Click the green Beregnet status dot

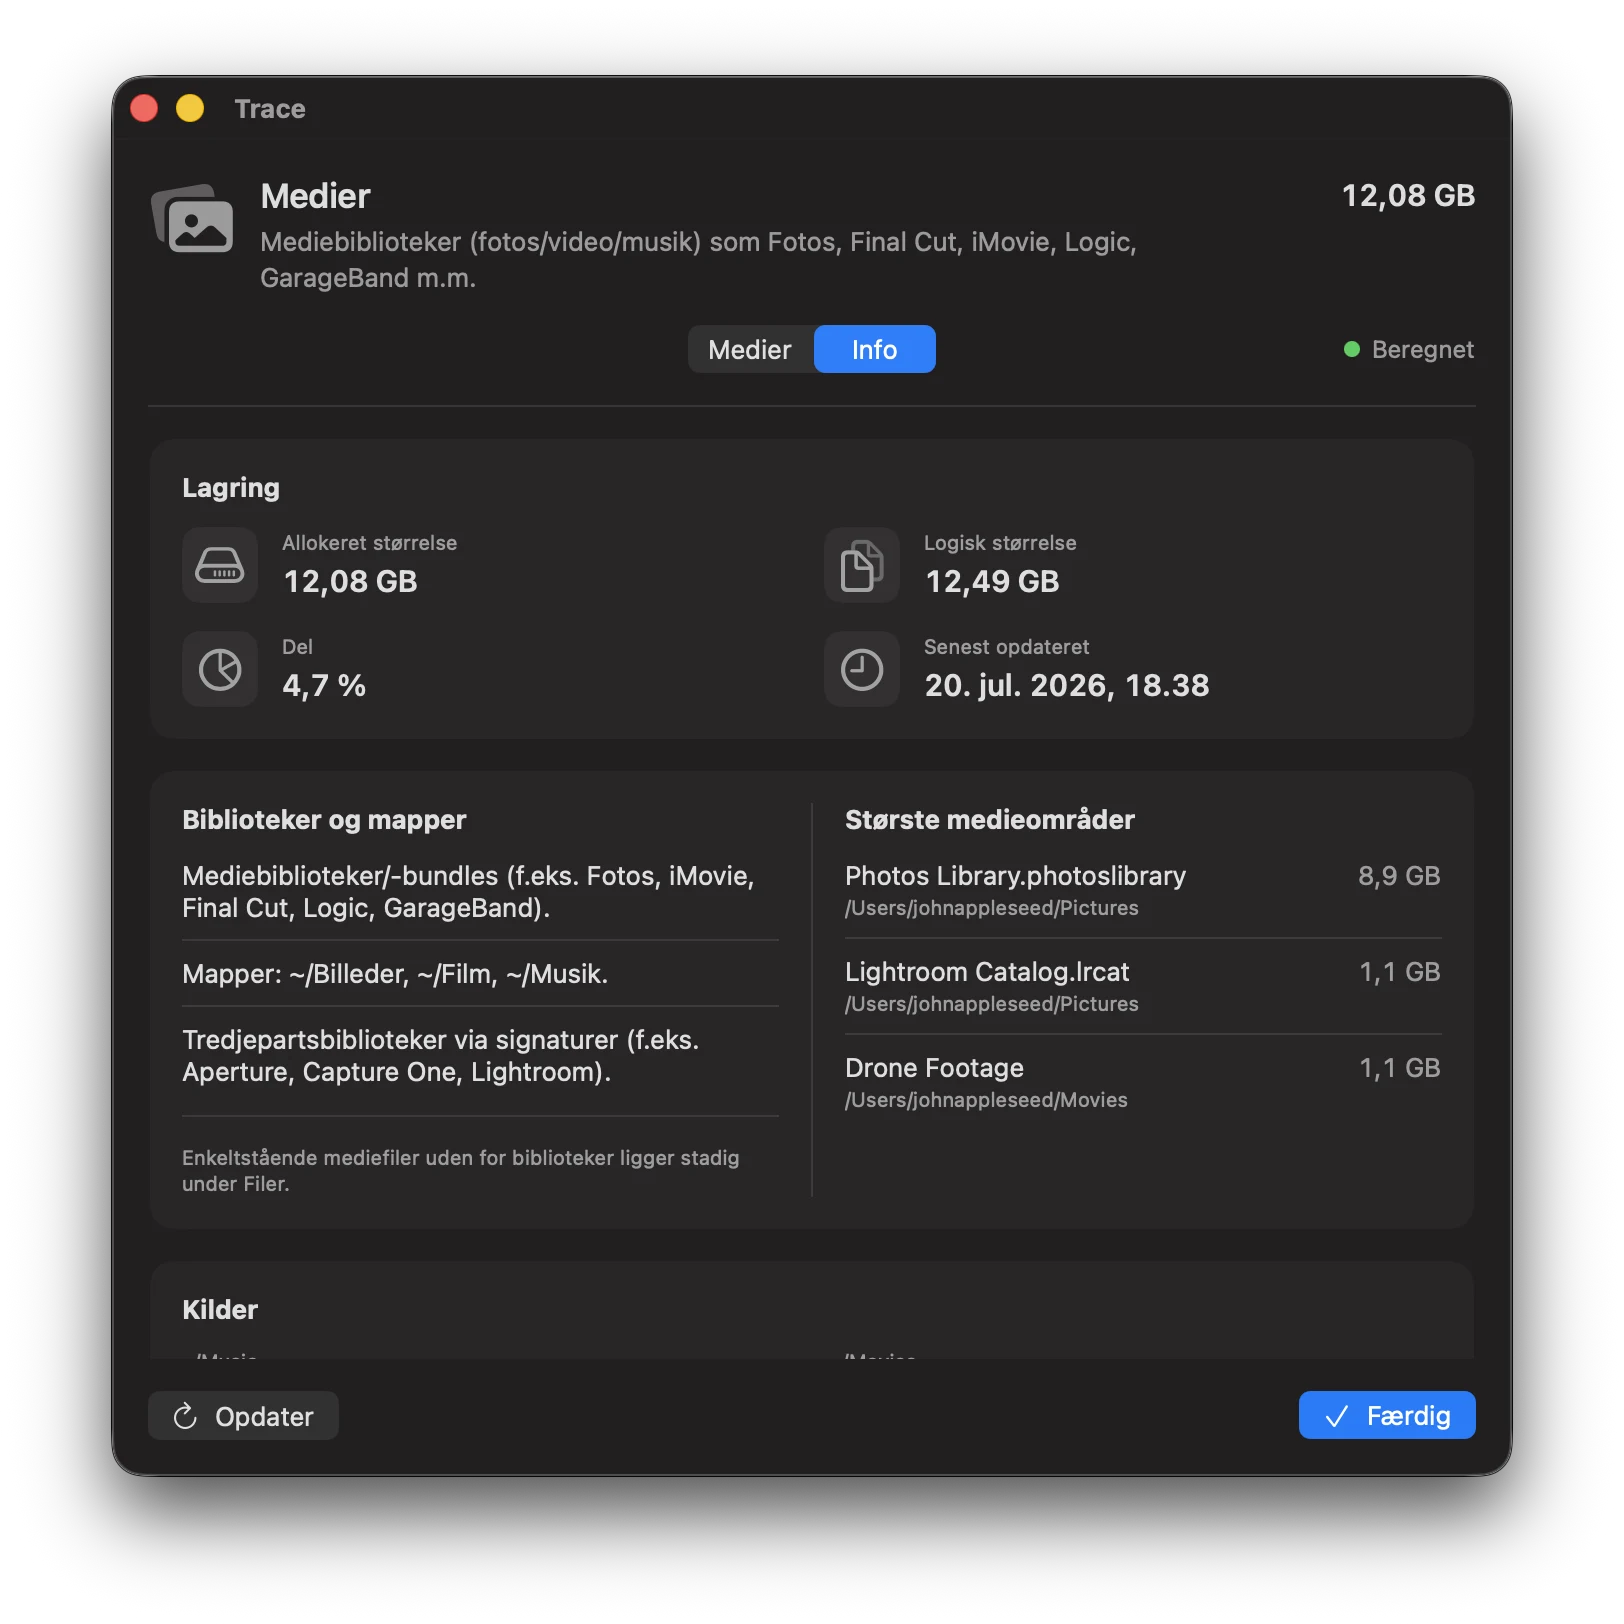[1352, 349]
